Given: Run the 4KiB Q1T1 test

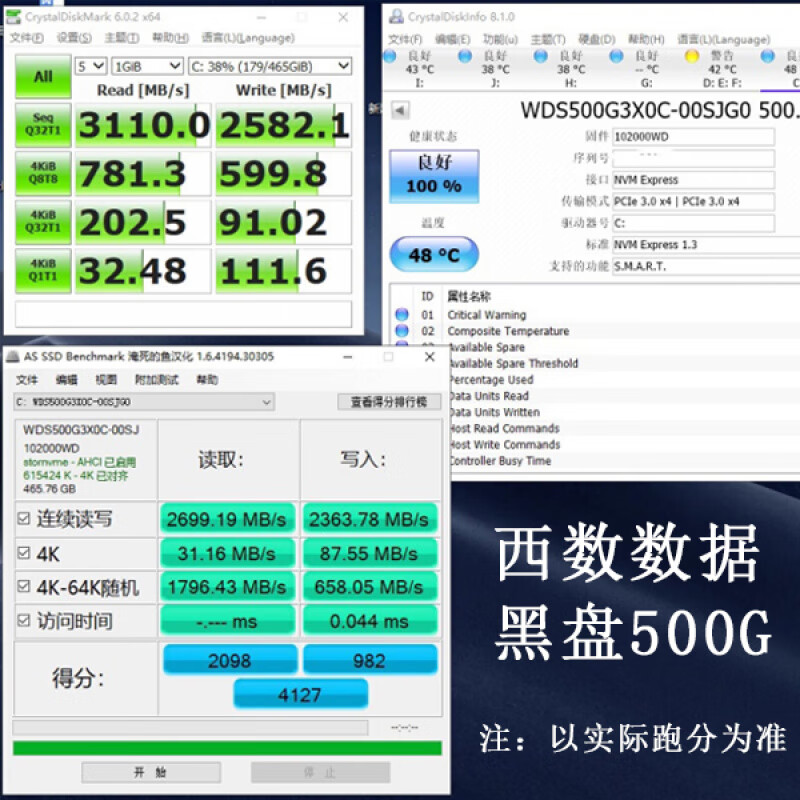Looking at the screenshot, I should click(43, 270).
